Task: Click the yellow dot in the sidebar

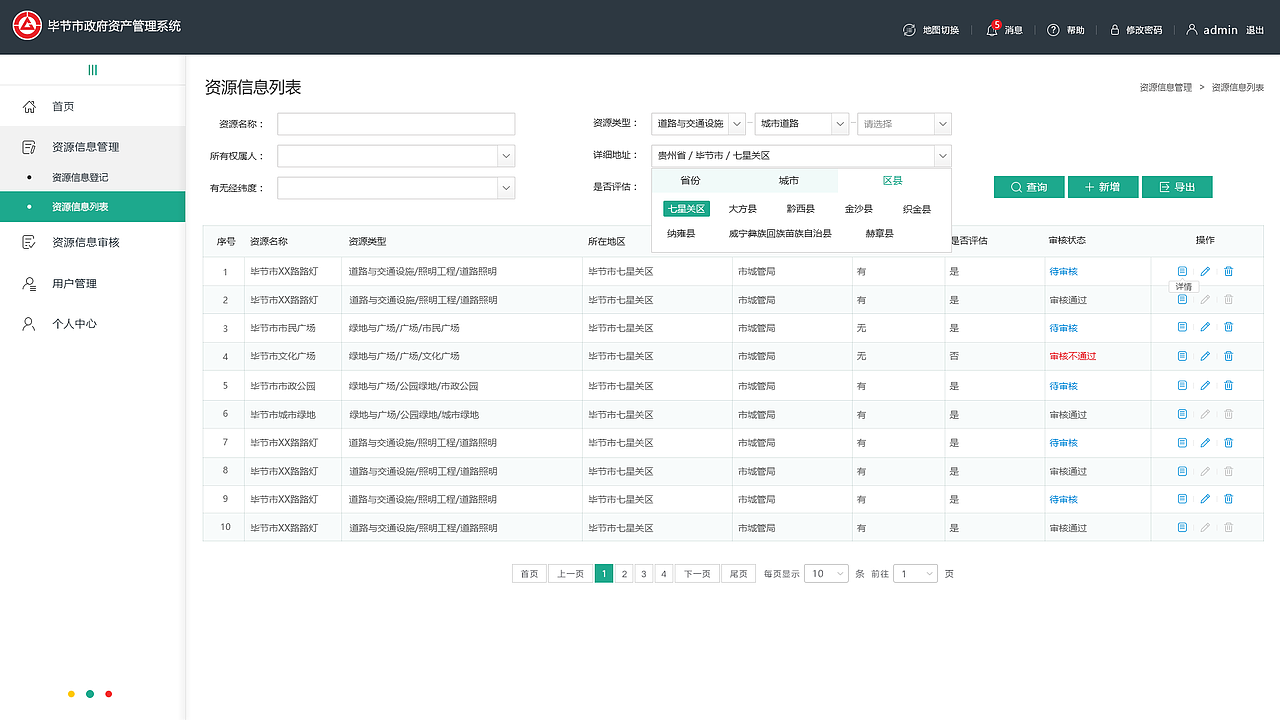Action: tap(70, 694)
